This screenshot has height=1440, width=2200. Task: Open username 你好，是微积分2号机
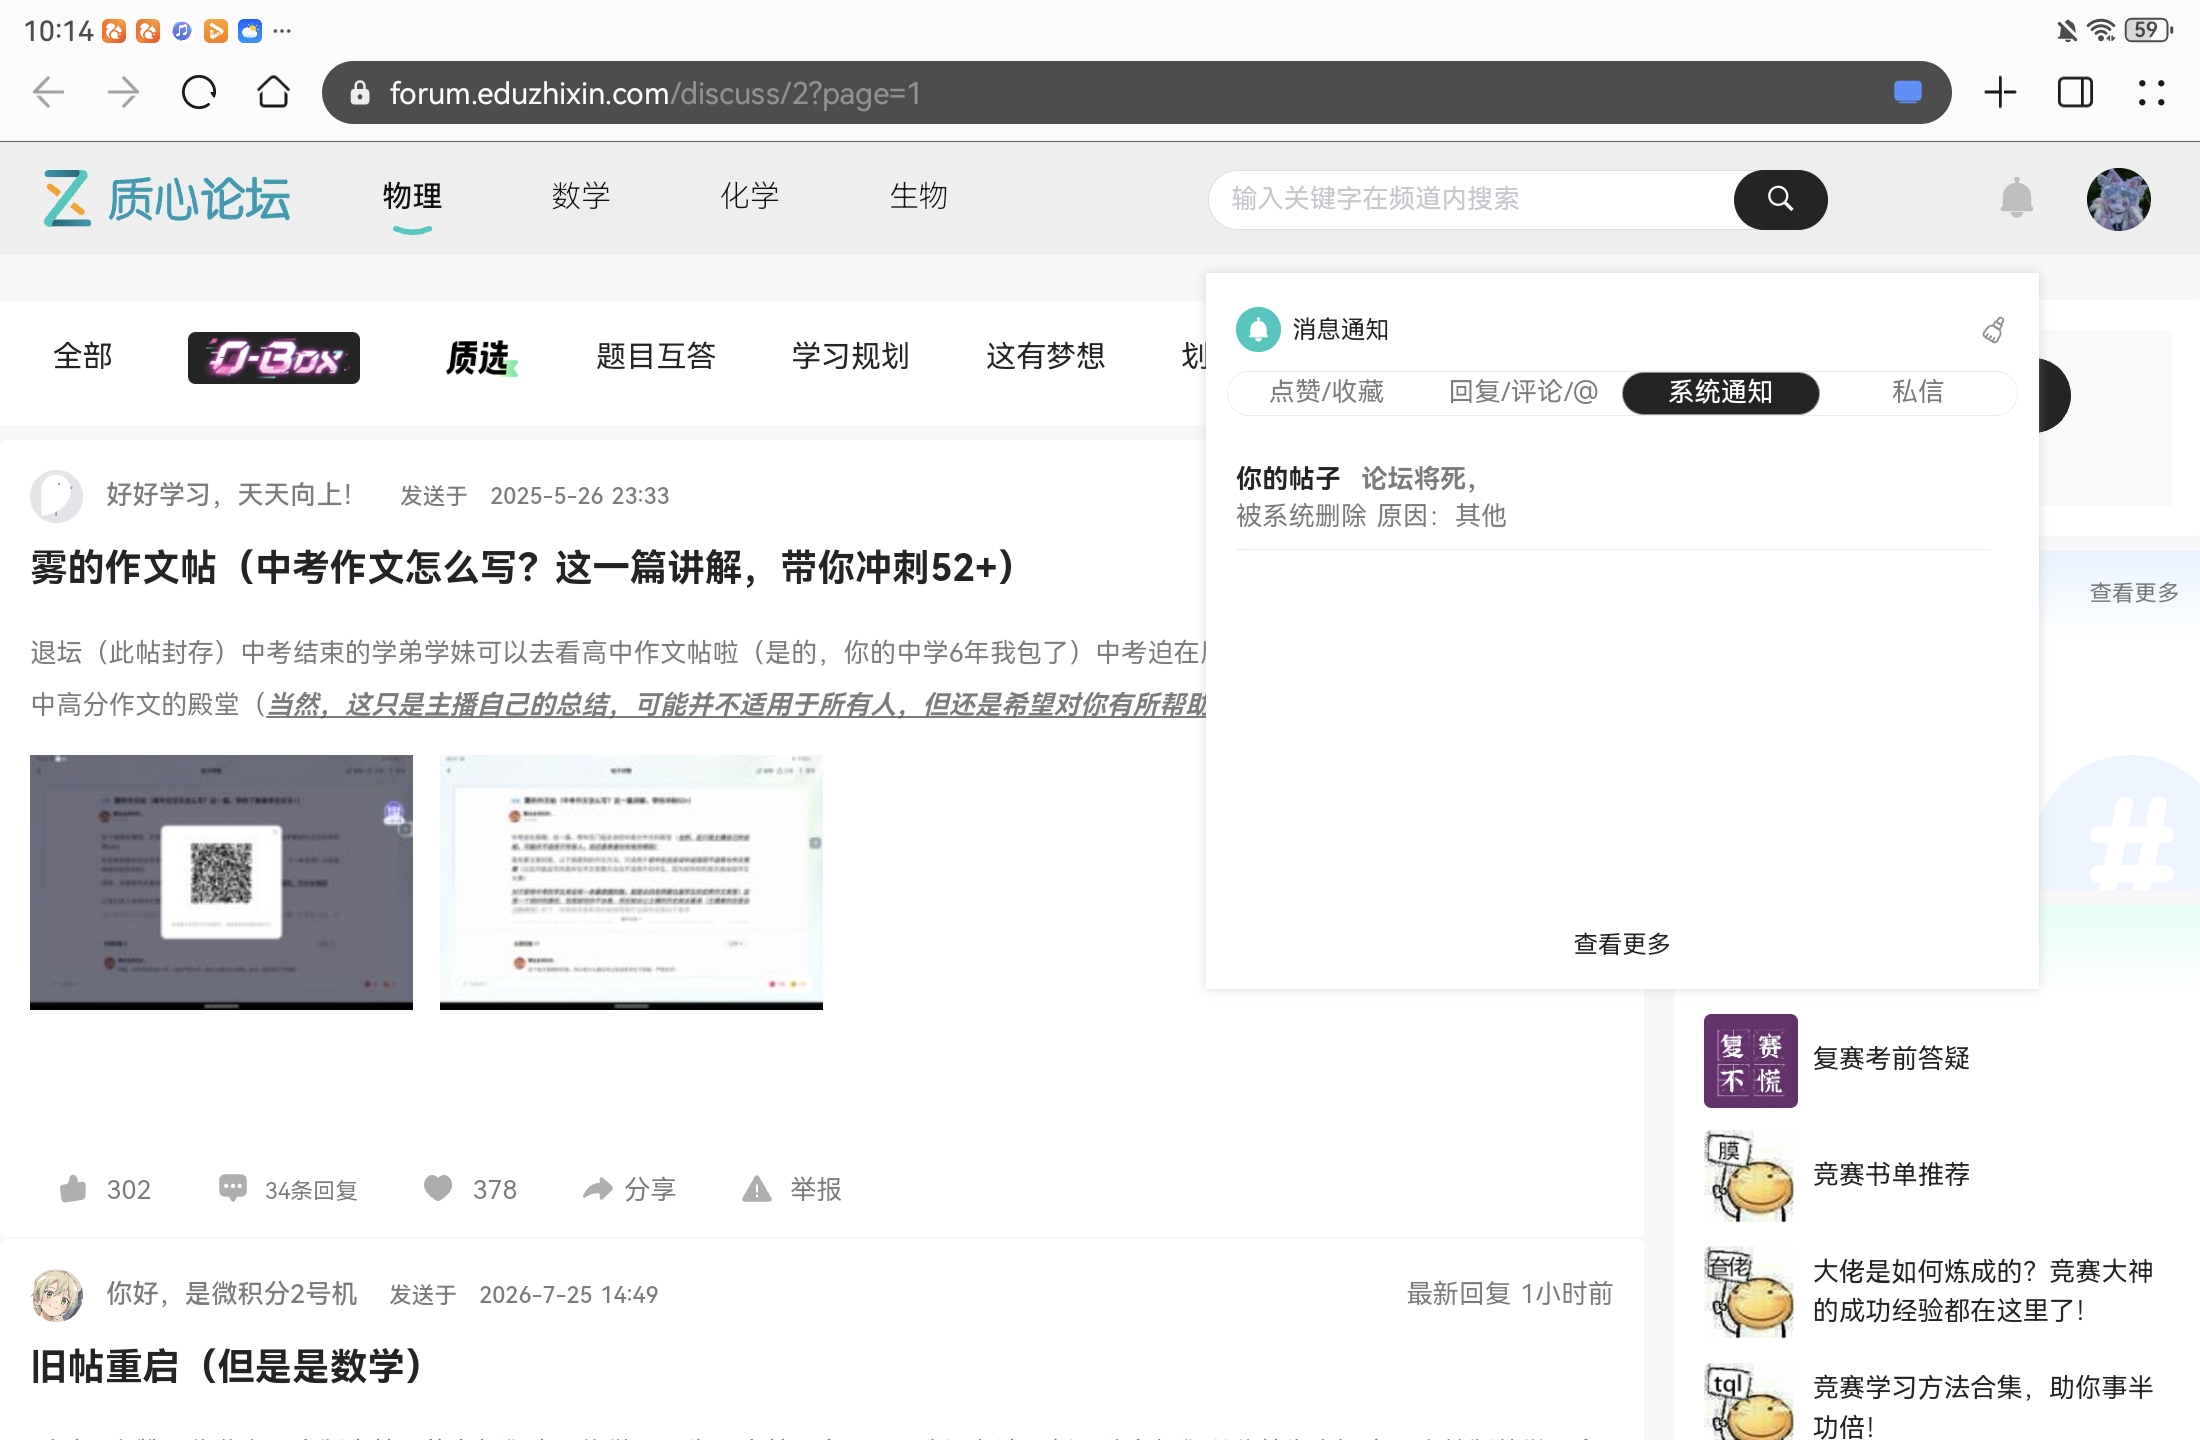[232, 1294]
